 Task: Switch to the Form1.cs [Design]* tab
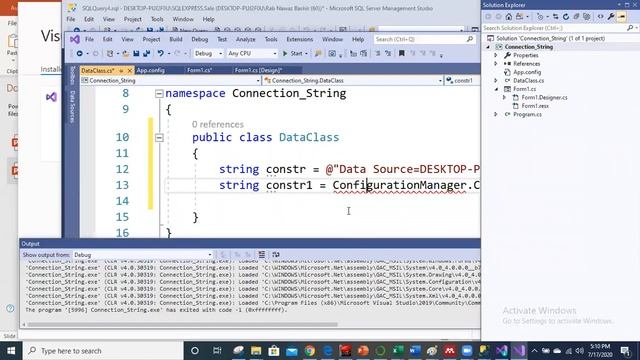pyautogui.click(x=258, y=70)
